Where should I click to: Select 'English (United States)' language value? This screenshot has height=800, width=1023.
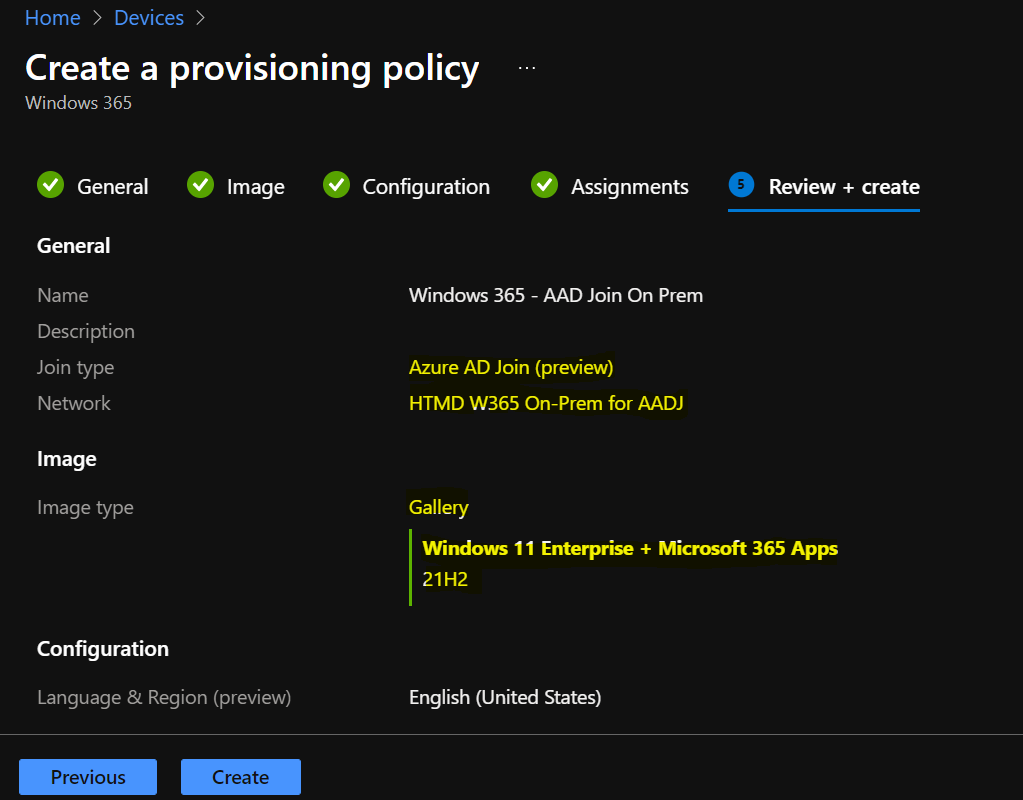(x=505, y=697)
